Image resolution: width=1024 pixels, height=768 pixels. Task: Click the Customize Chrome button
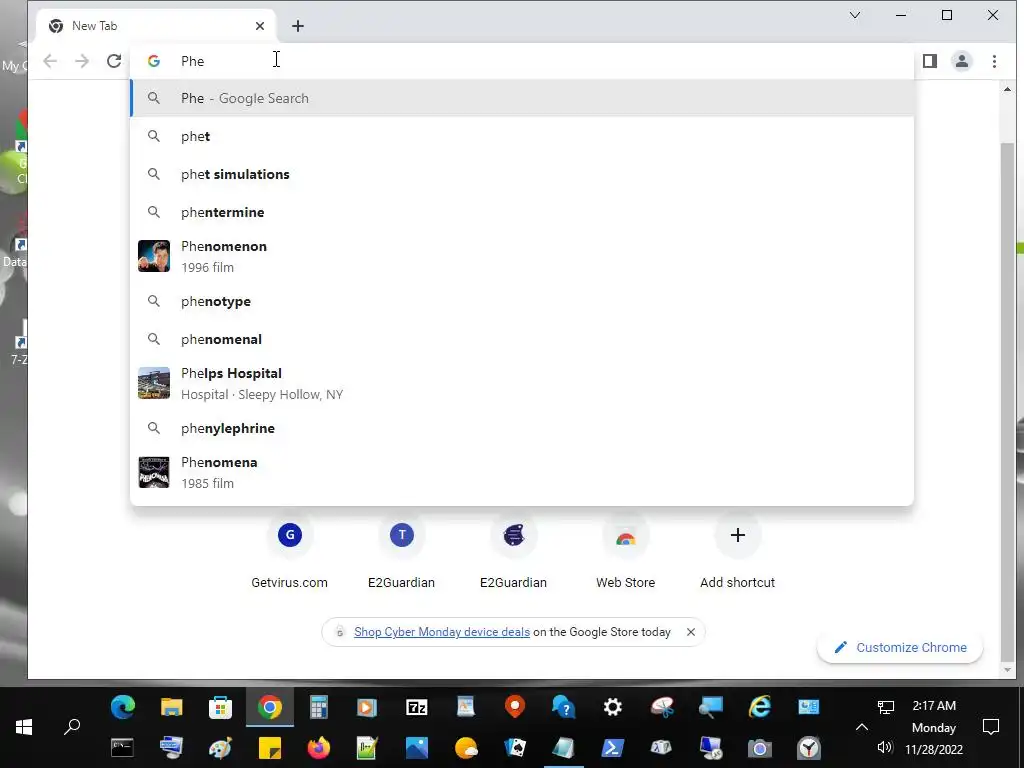900,647
